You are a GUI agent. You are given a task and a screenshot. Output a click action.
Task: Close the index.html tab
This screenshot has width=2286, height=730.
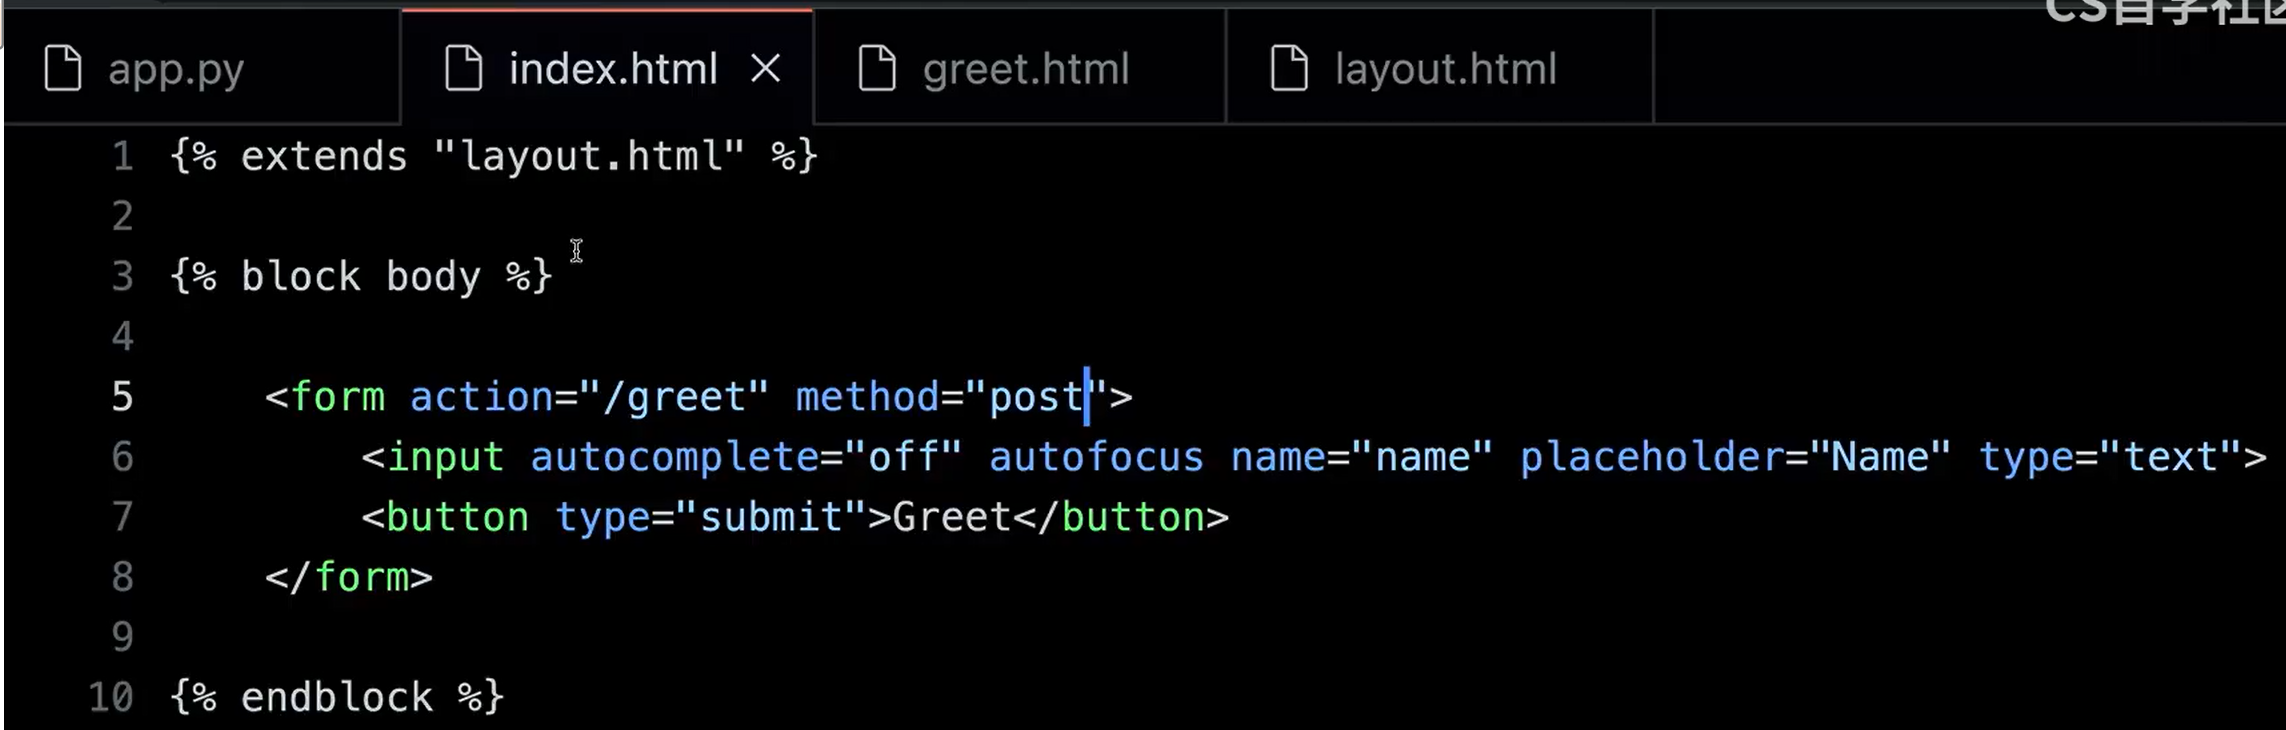765,69
